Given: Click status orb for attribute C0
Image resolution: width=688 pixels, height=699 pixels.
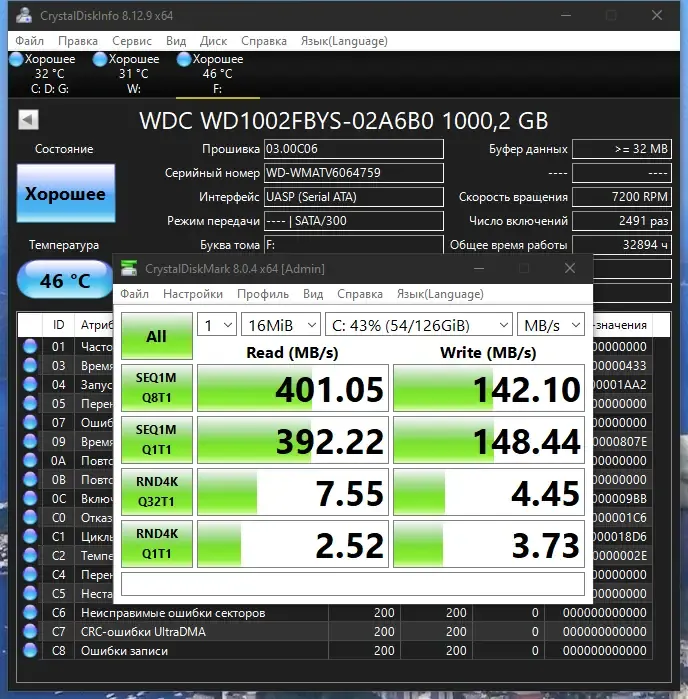Looking at the screenshot, I should click(x=30, y=518).
